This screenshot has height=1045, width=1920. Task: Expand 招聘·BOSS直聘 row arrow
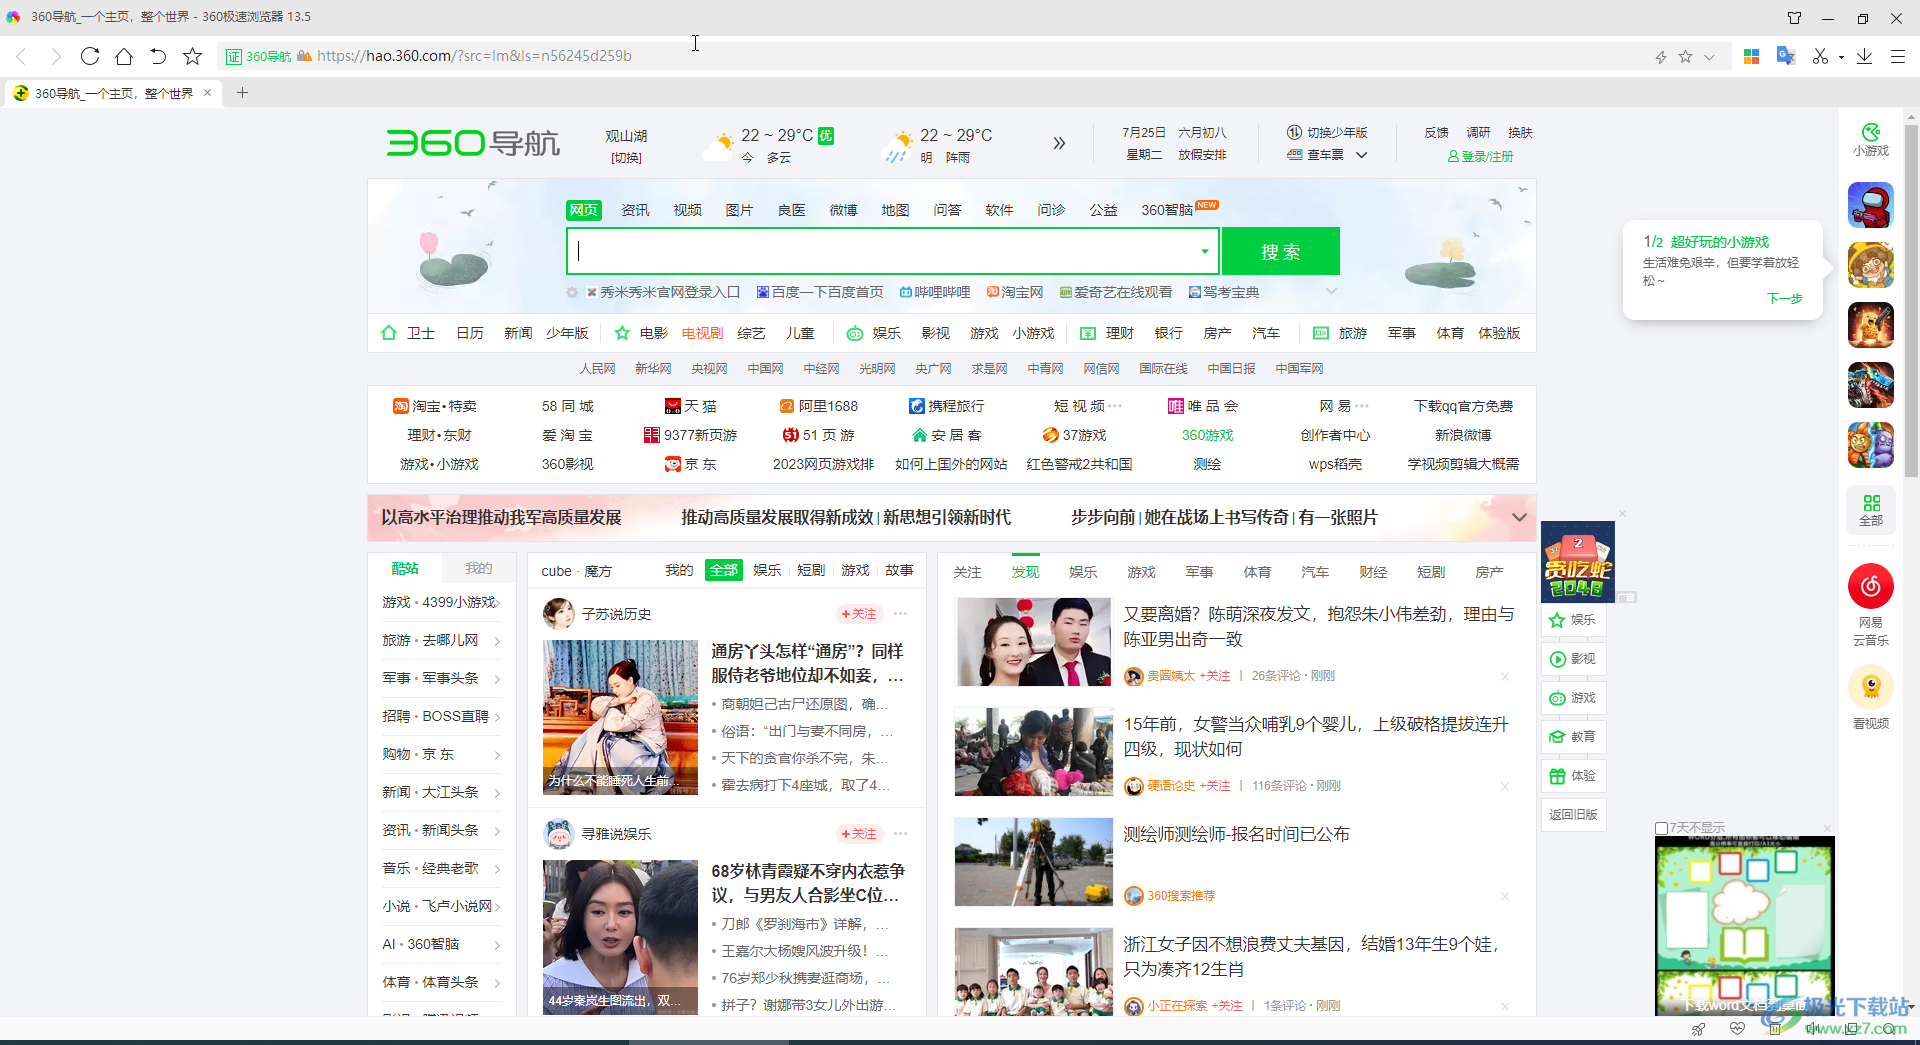[x=497, y=717]
